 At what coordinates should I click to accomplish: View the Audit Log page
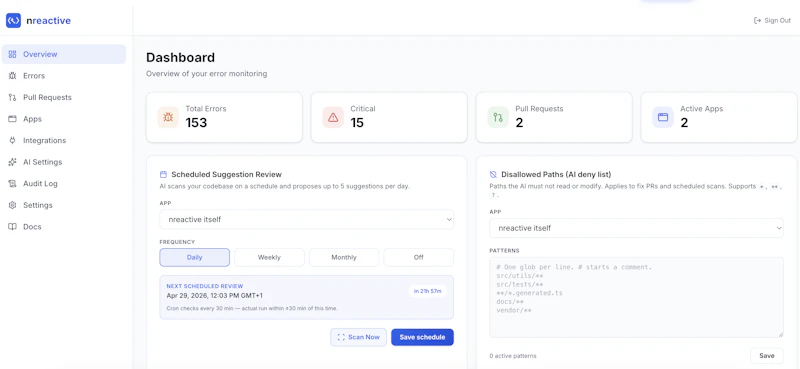click(x=64, y=184)
